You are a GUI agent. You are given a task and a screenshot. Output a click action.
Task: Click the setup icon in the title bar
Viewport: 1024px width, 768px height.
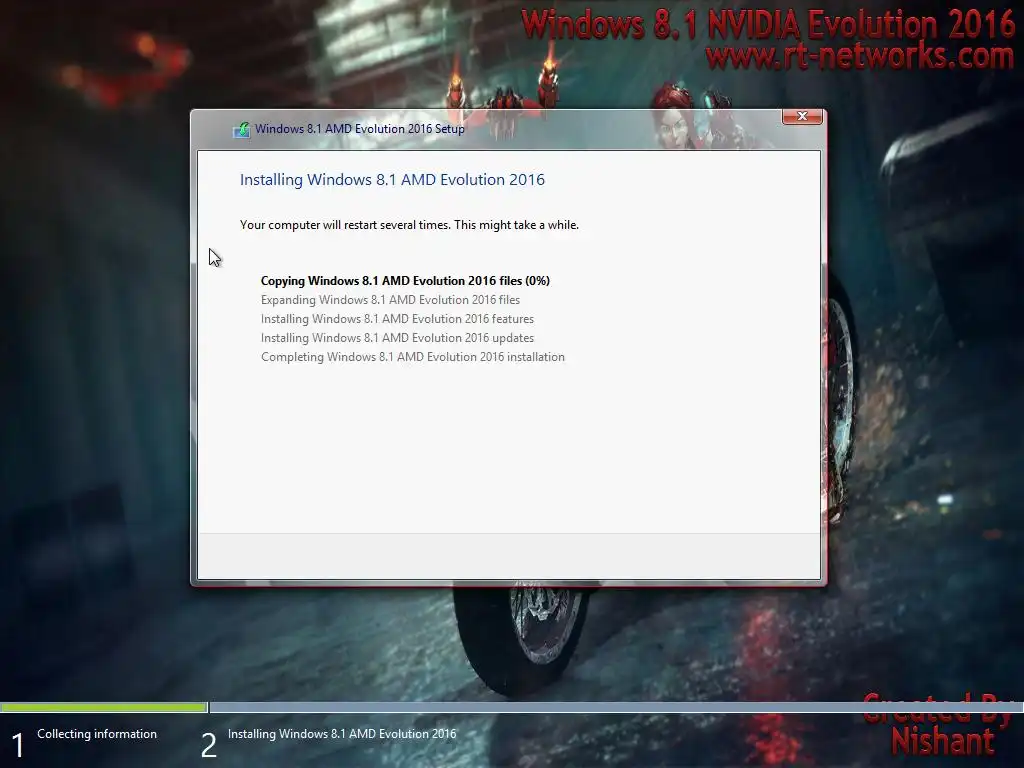(242, 129)
